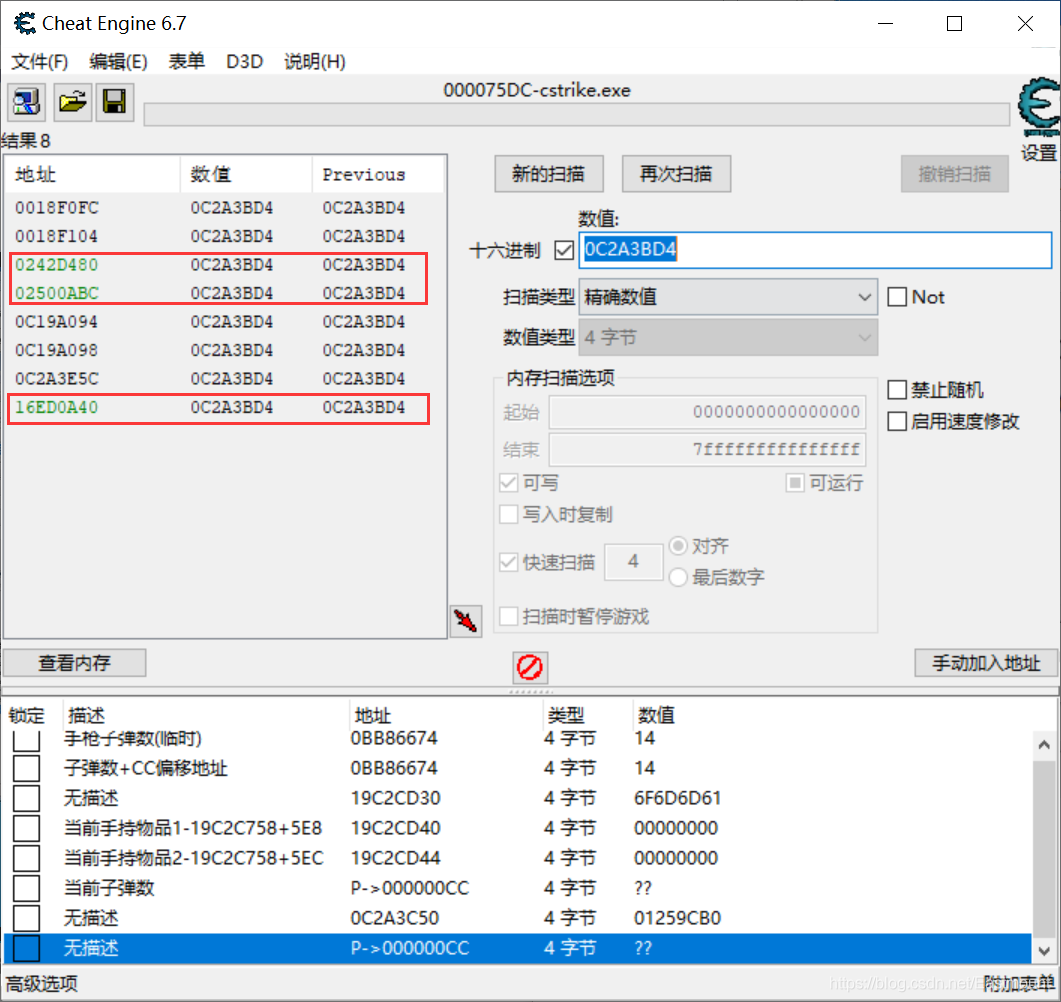The width and height of the screenshot is (1061, 1002).
Task: Open the 表单 menu
Action: [187, 62]
